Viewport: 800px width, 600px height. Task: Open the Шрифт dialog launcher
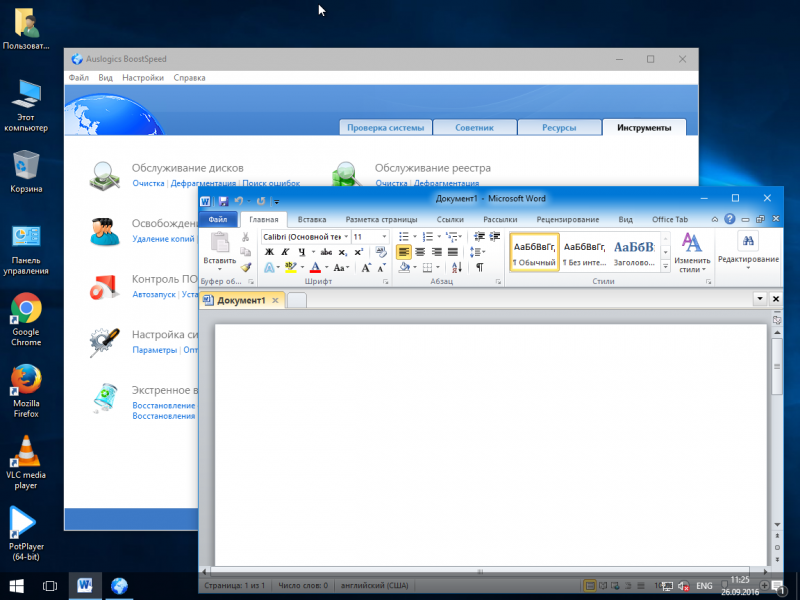click(x=385, y=282)
